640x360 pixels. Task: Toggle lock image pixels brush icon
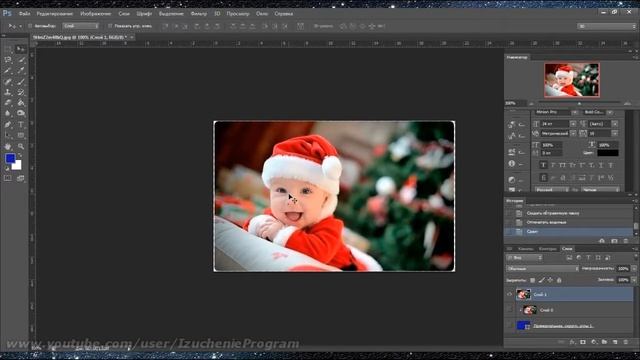point(542,280)
